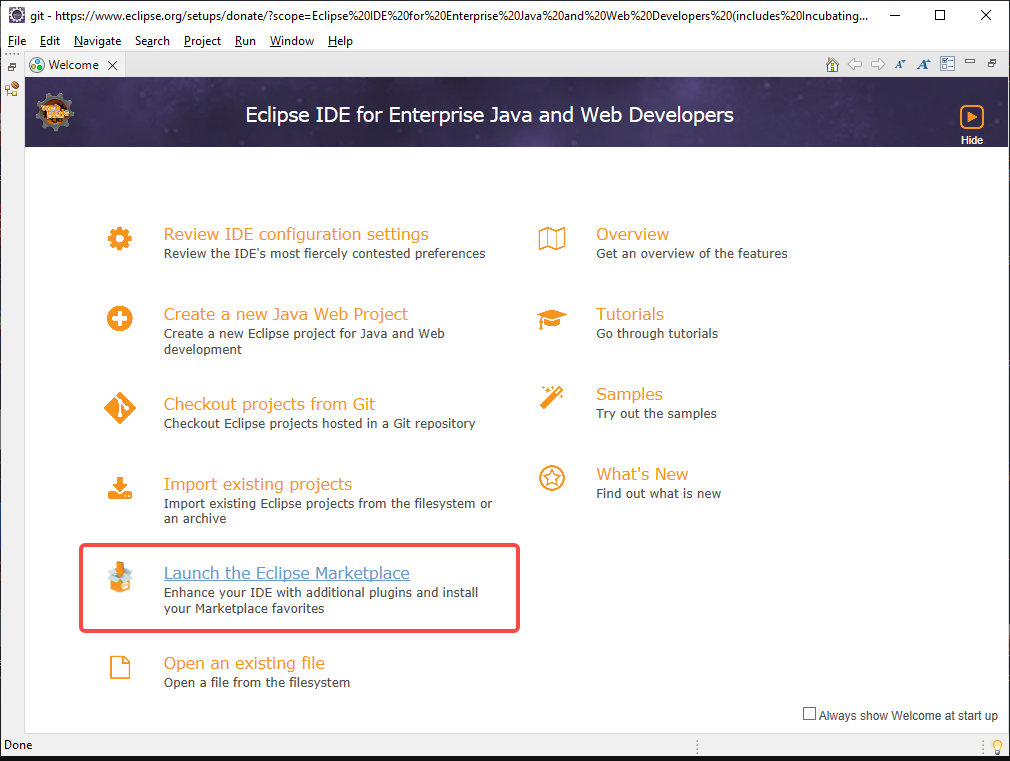This screenshot has width=1010, height=761.
Task: Click the restore icon in the left trim bar
Action: pyautogui.click(x=12, y=66)
